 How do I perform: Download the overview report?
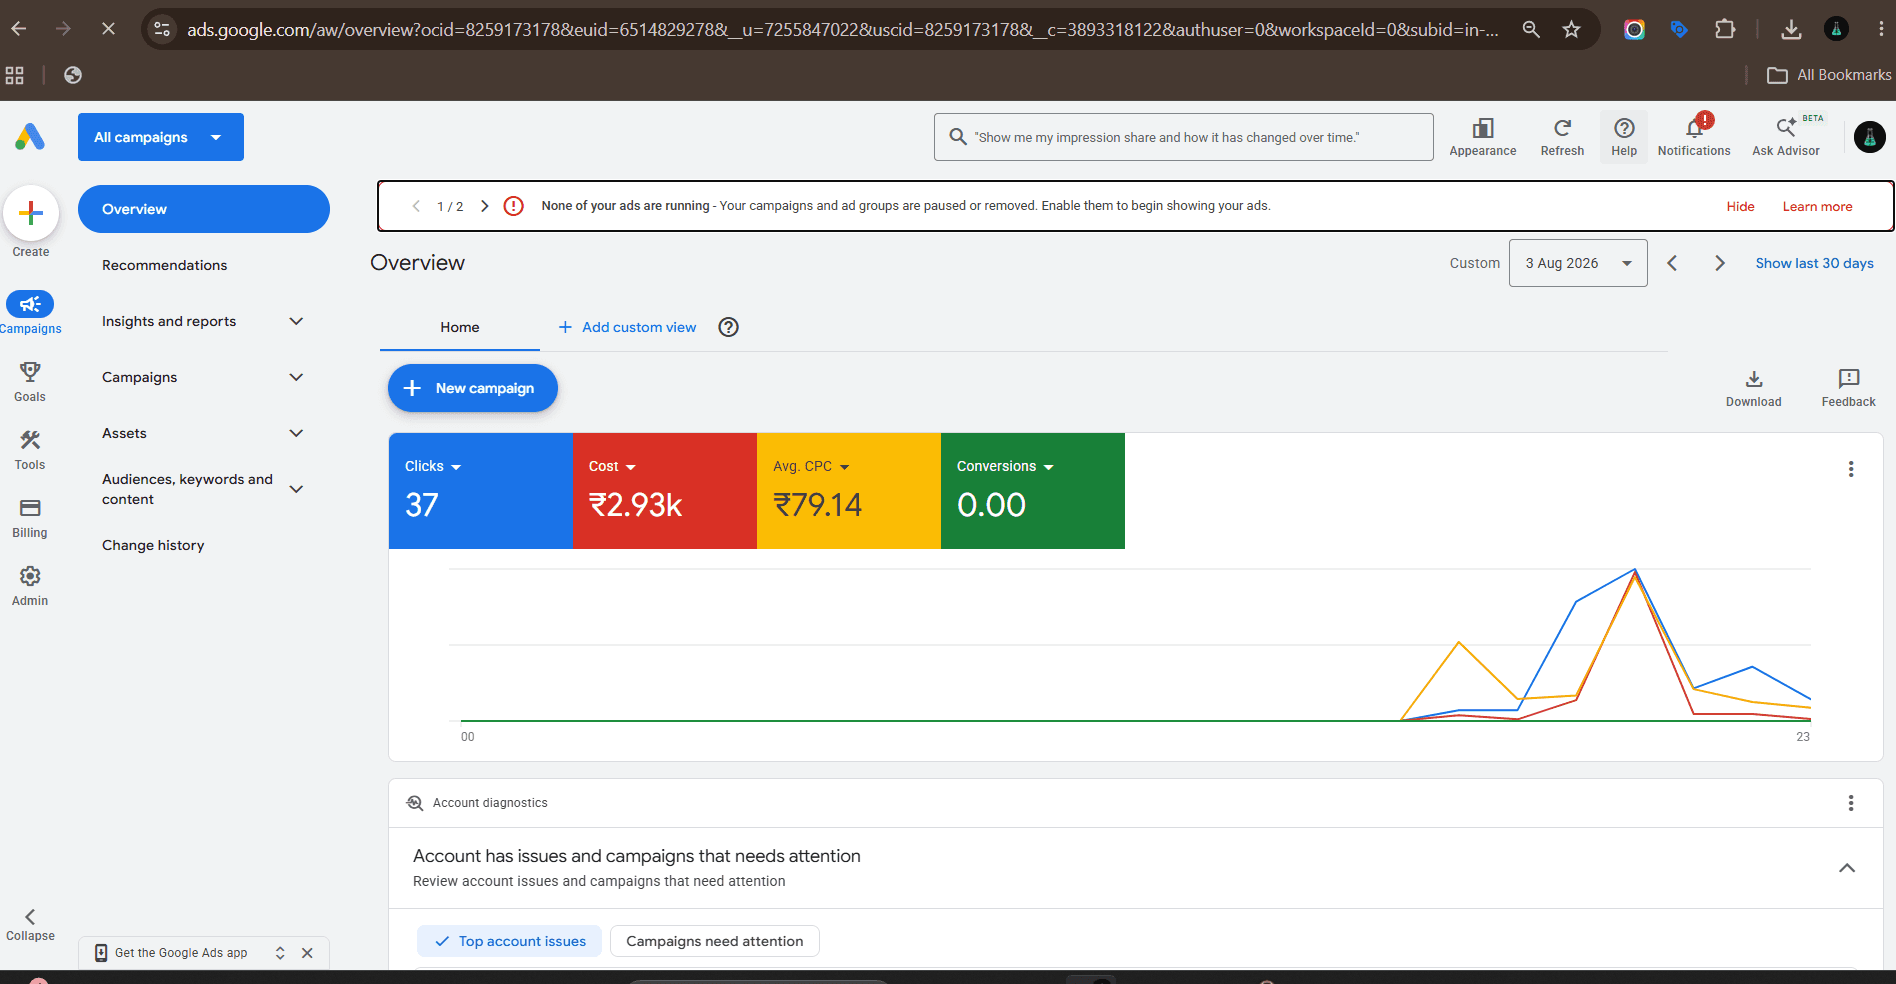tap(1754, 388)
